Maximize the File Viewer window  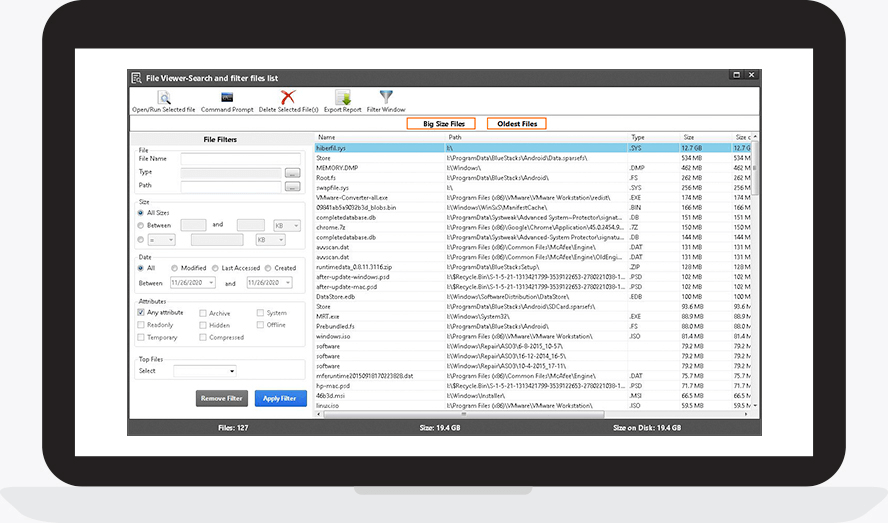(736, 75)
